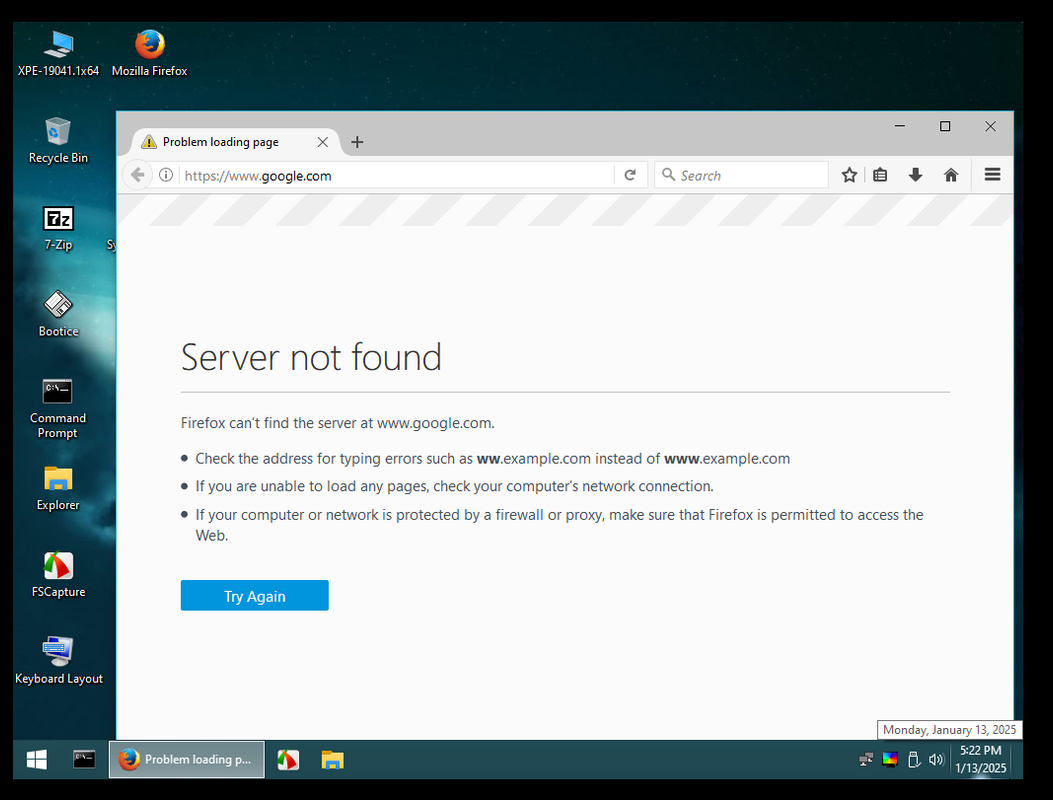Click the warning triangle icon on the tab
Screen dimensions: 1053x800
(x=149, y=142)
